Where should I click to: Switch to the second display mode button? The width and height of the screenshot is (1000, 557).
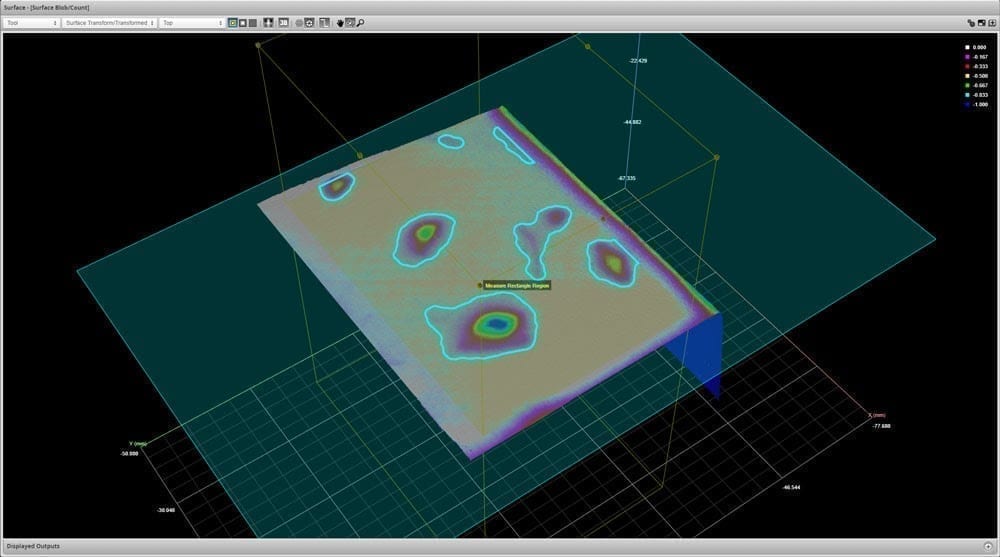[243, 22]
